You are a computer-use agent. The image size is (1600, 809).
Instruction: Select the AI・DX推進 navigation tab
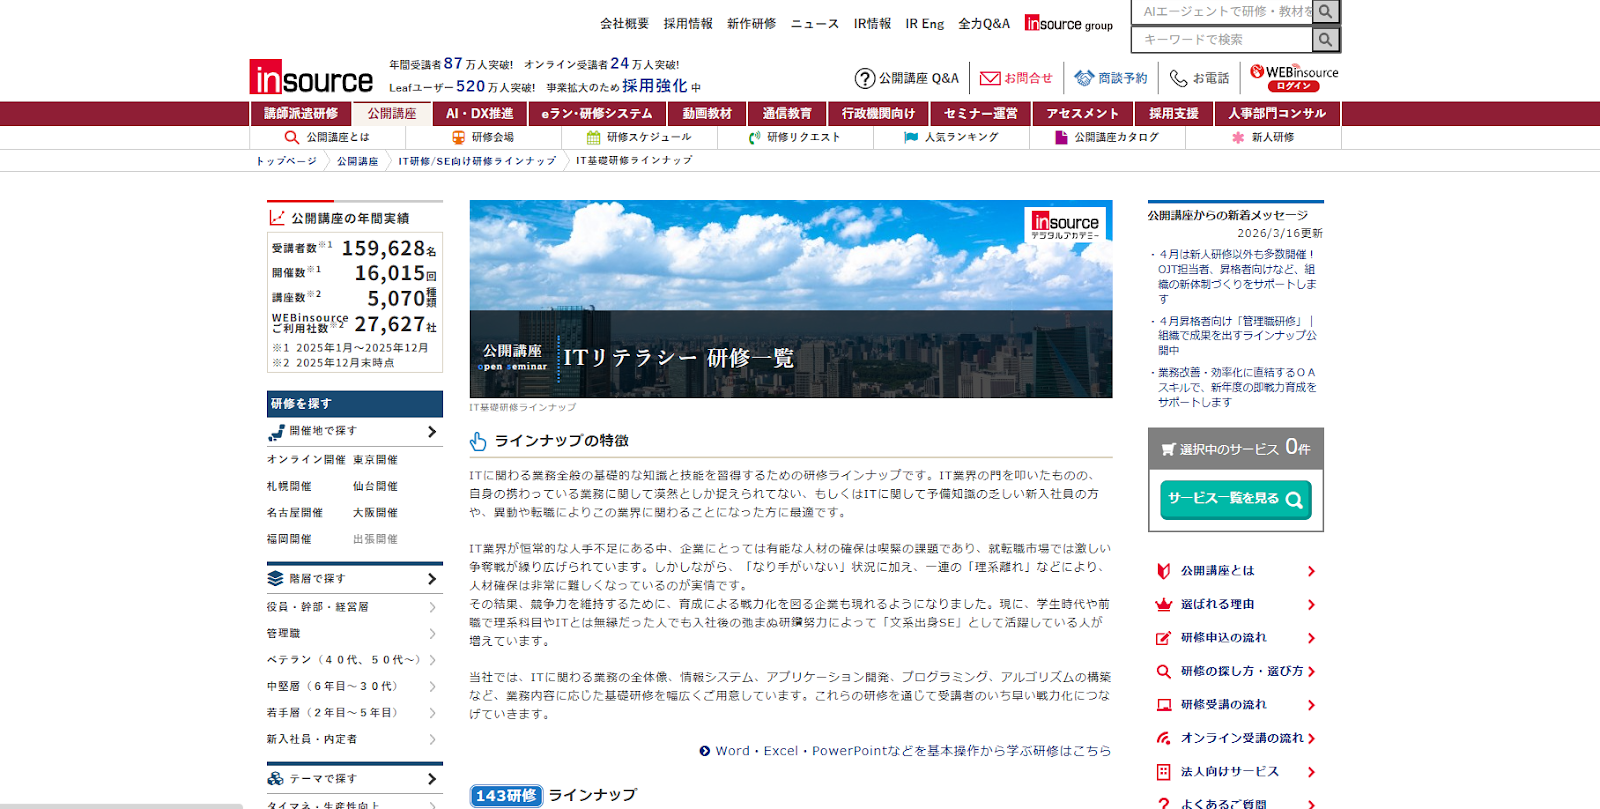click(479, 114)
